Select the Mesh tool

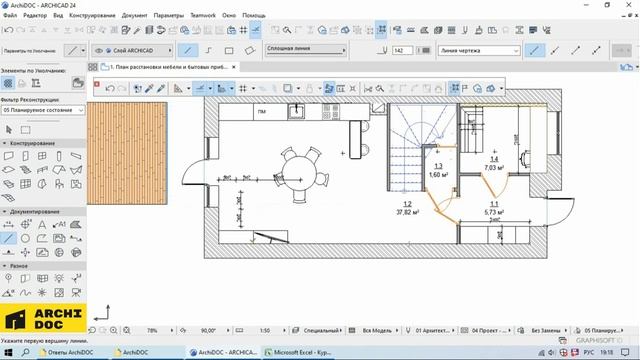8,198
